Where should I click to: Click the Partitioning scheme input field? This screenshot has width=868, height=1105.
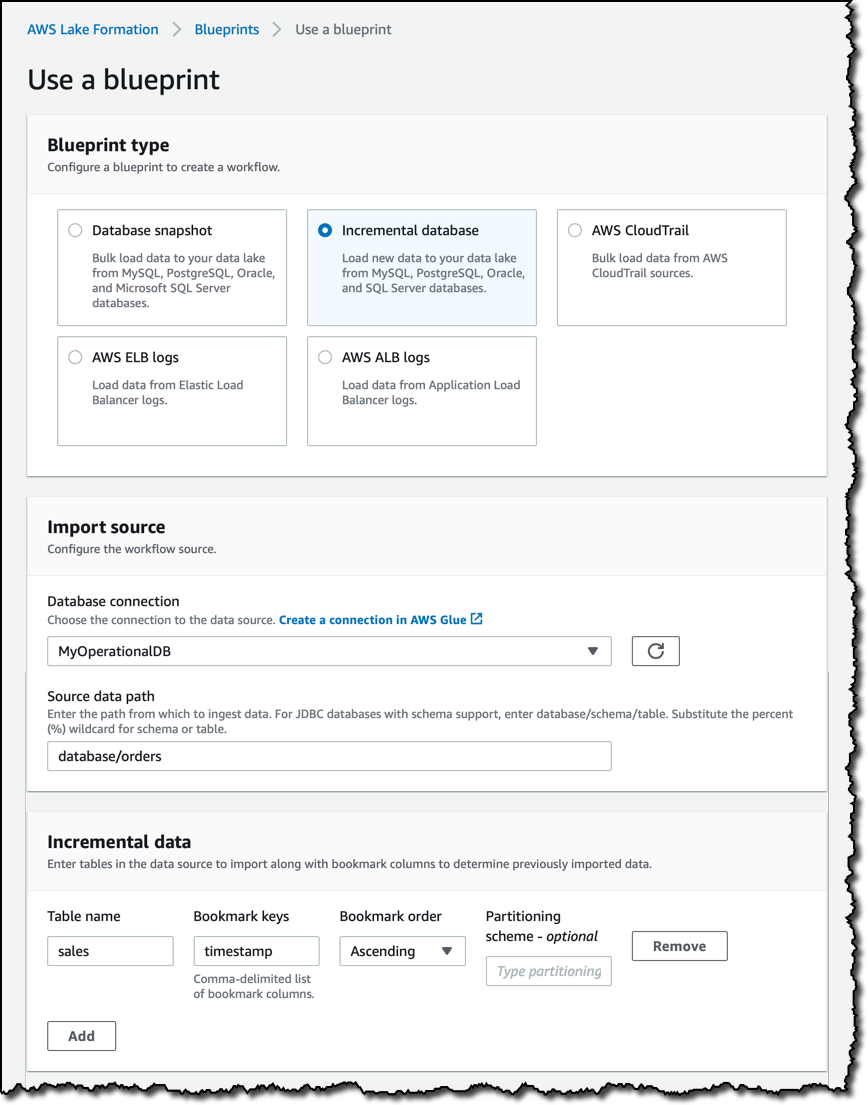tap(549, 971)
